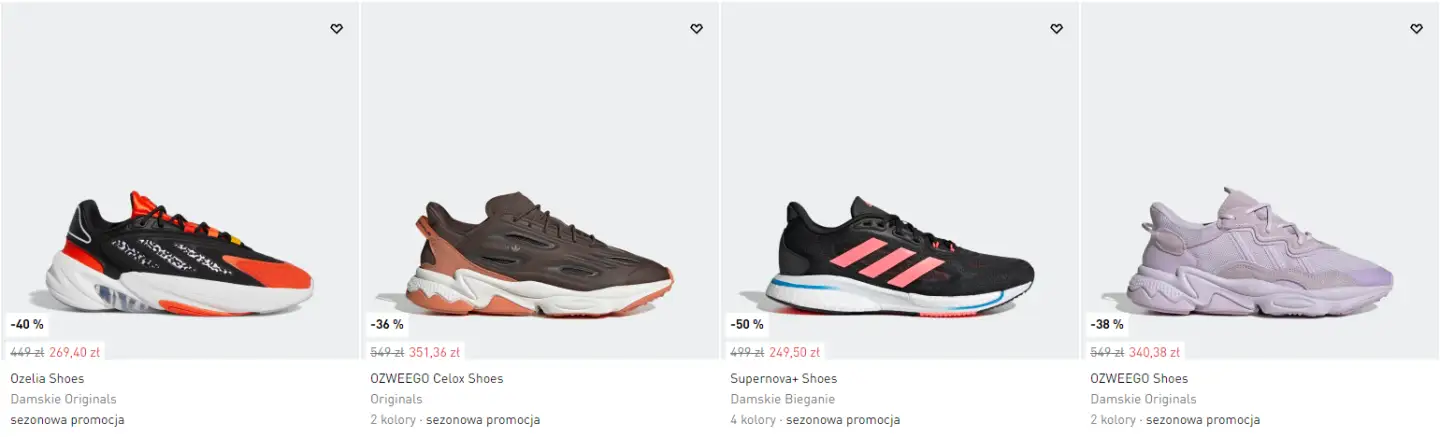View the purple OZWEEGO shoe image

1260,252
